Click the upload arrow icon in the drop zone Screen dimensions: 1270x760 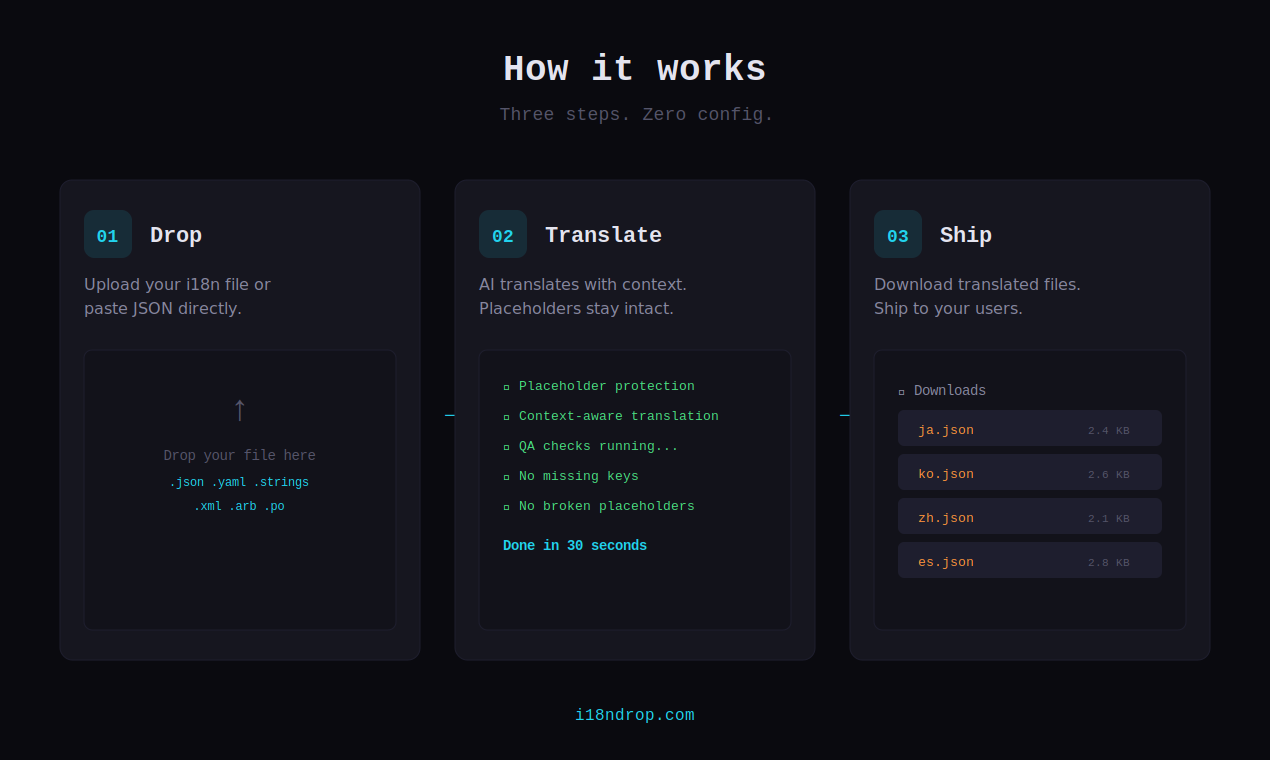(239, 409)
